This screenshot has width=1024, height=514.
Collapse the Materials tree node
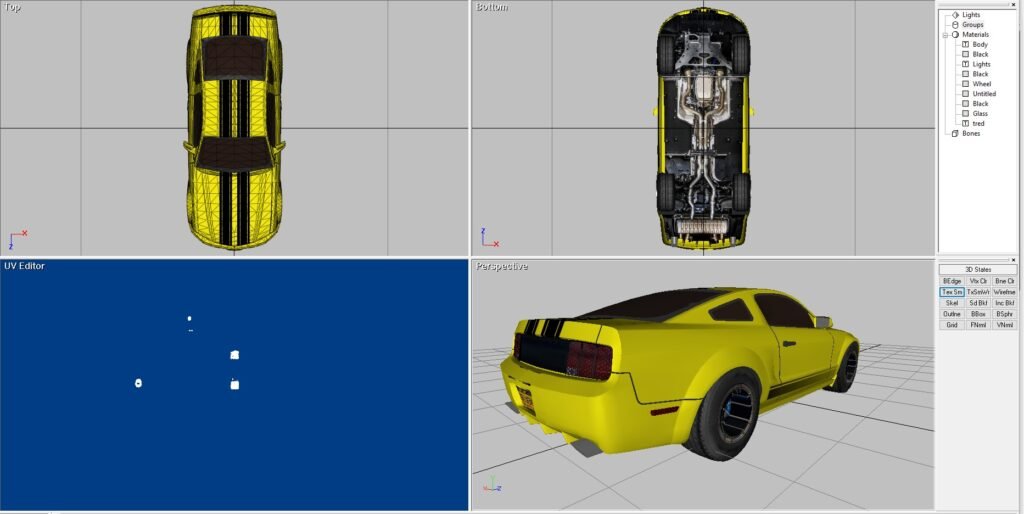tap(945, 35)
